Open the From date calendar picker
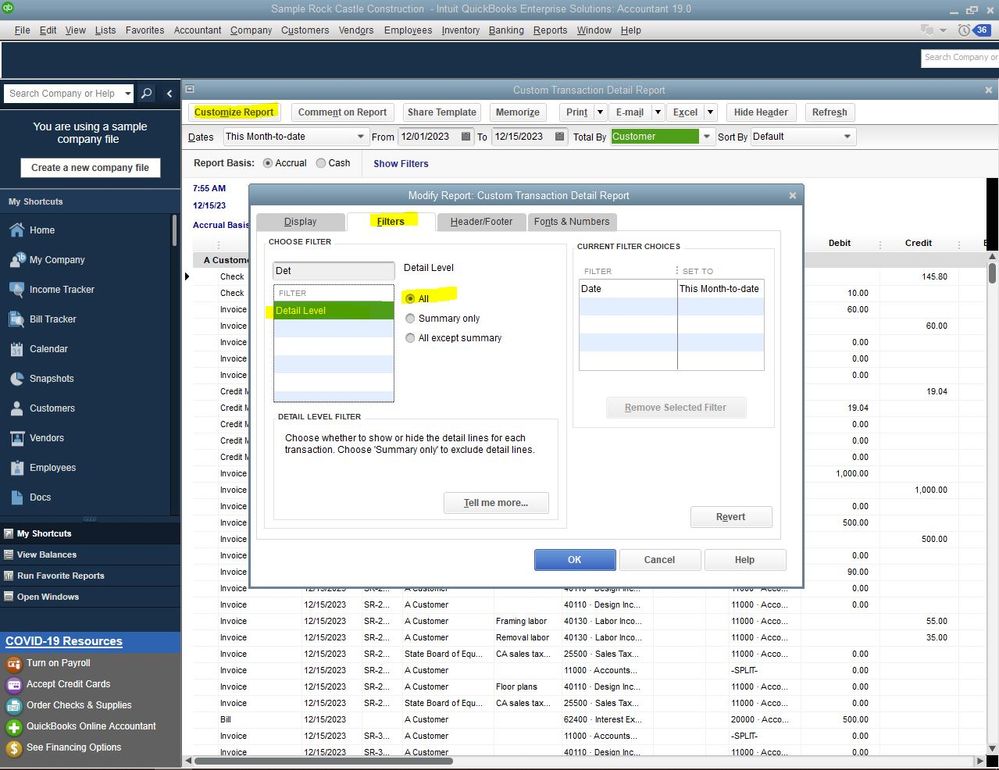The width and height of the screenshot is (999, 770). pos(466,136)
